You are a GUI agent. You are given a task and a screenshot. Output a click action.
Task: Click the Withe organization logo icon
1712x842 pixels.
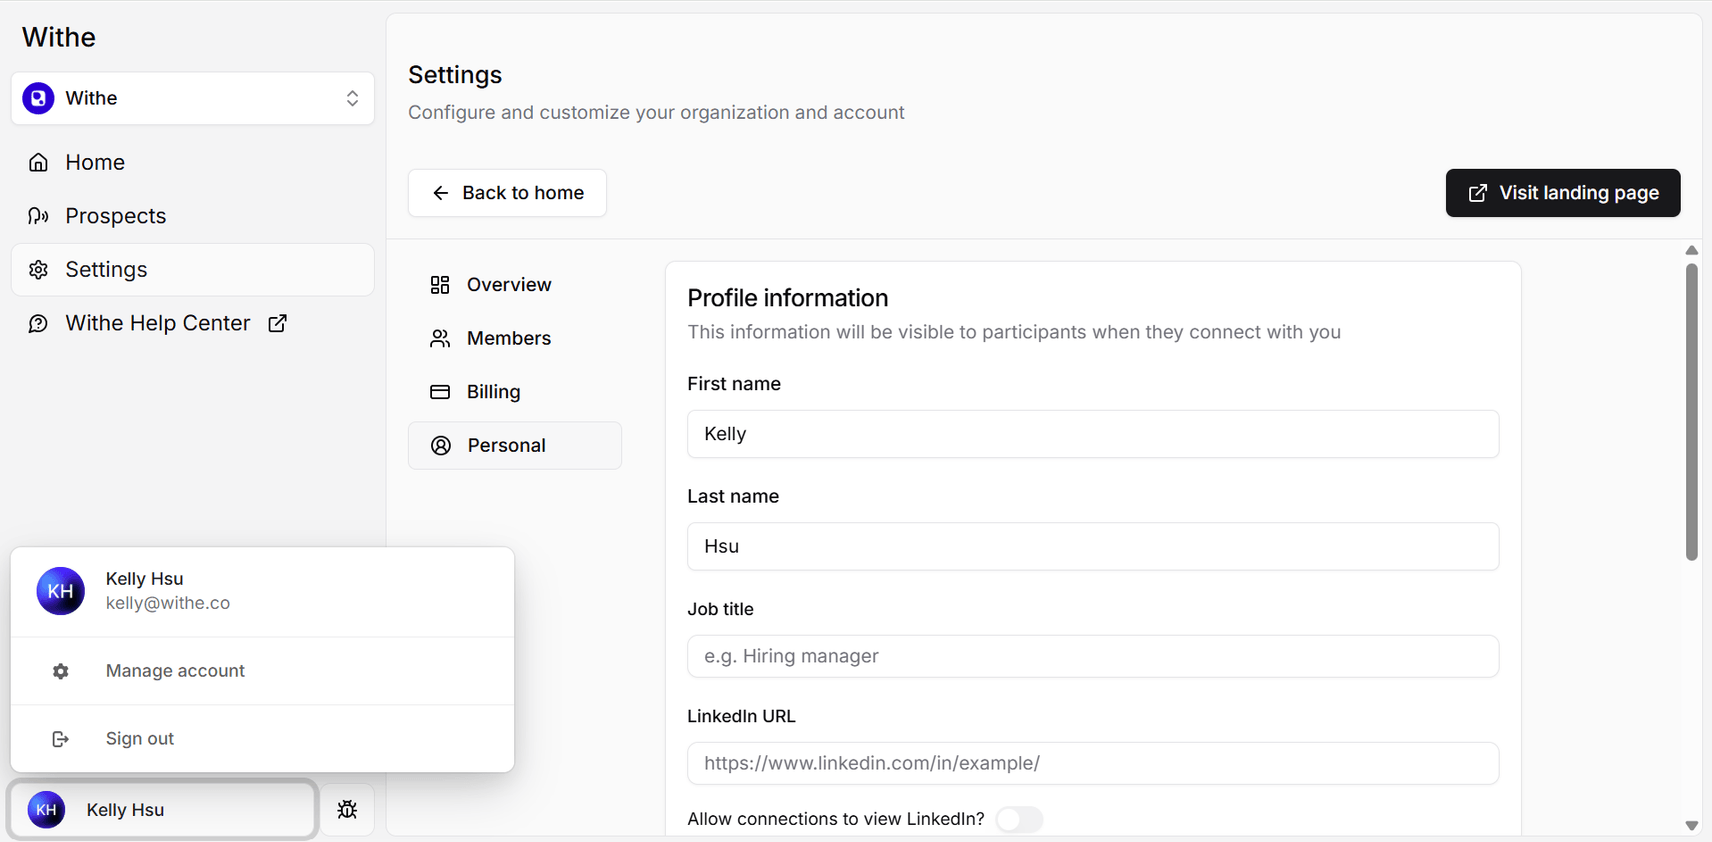pos(38,98)
